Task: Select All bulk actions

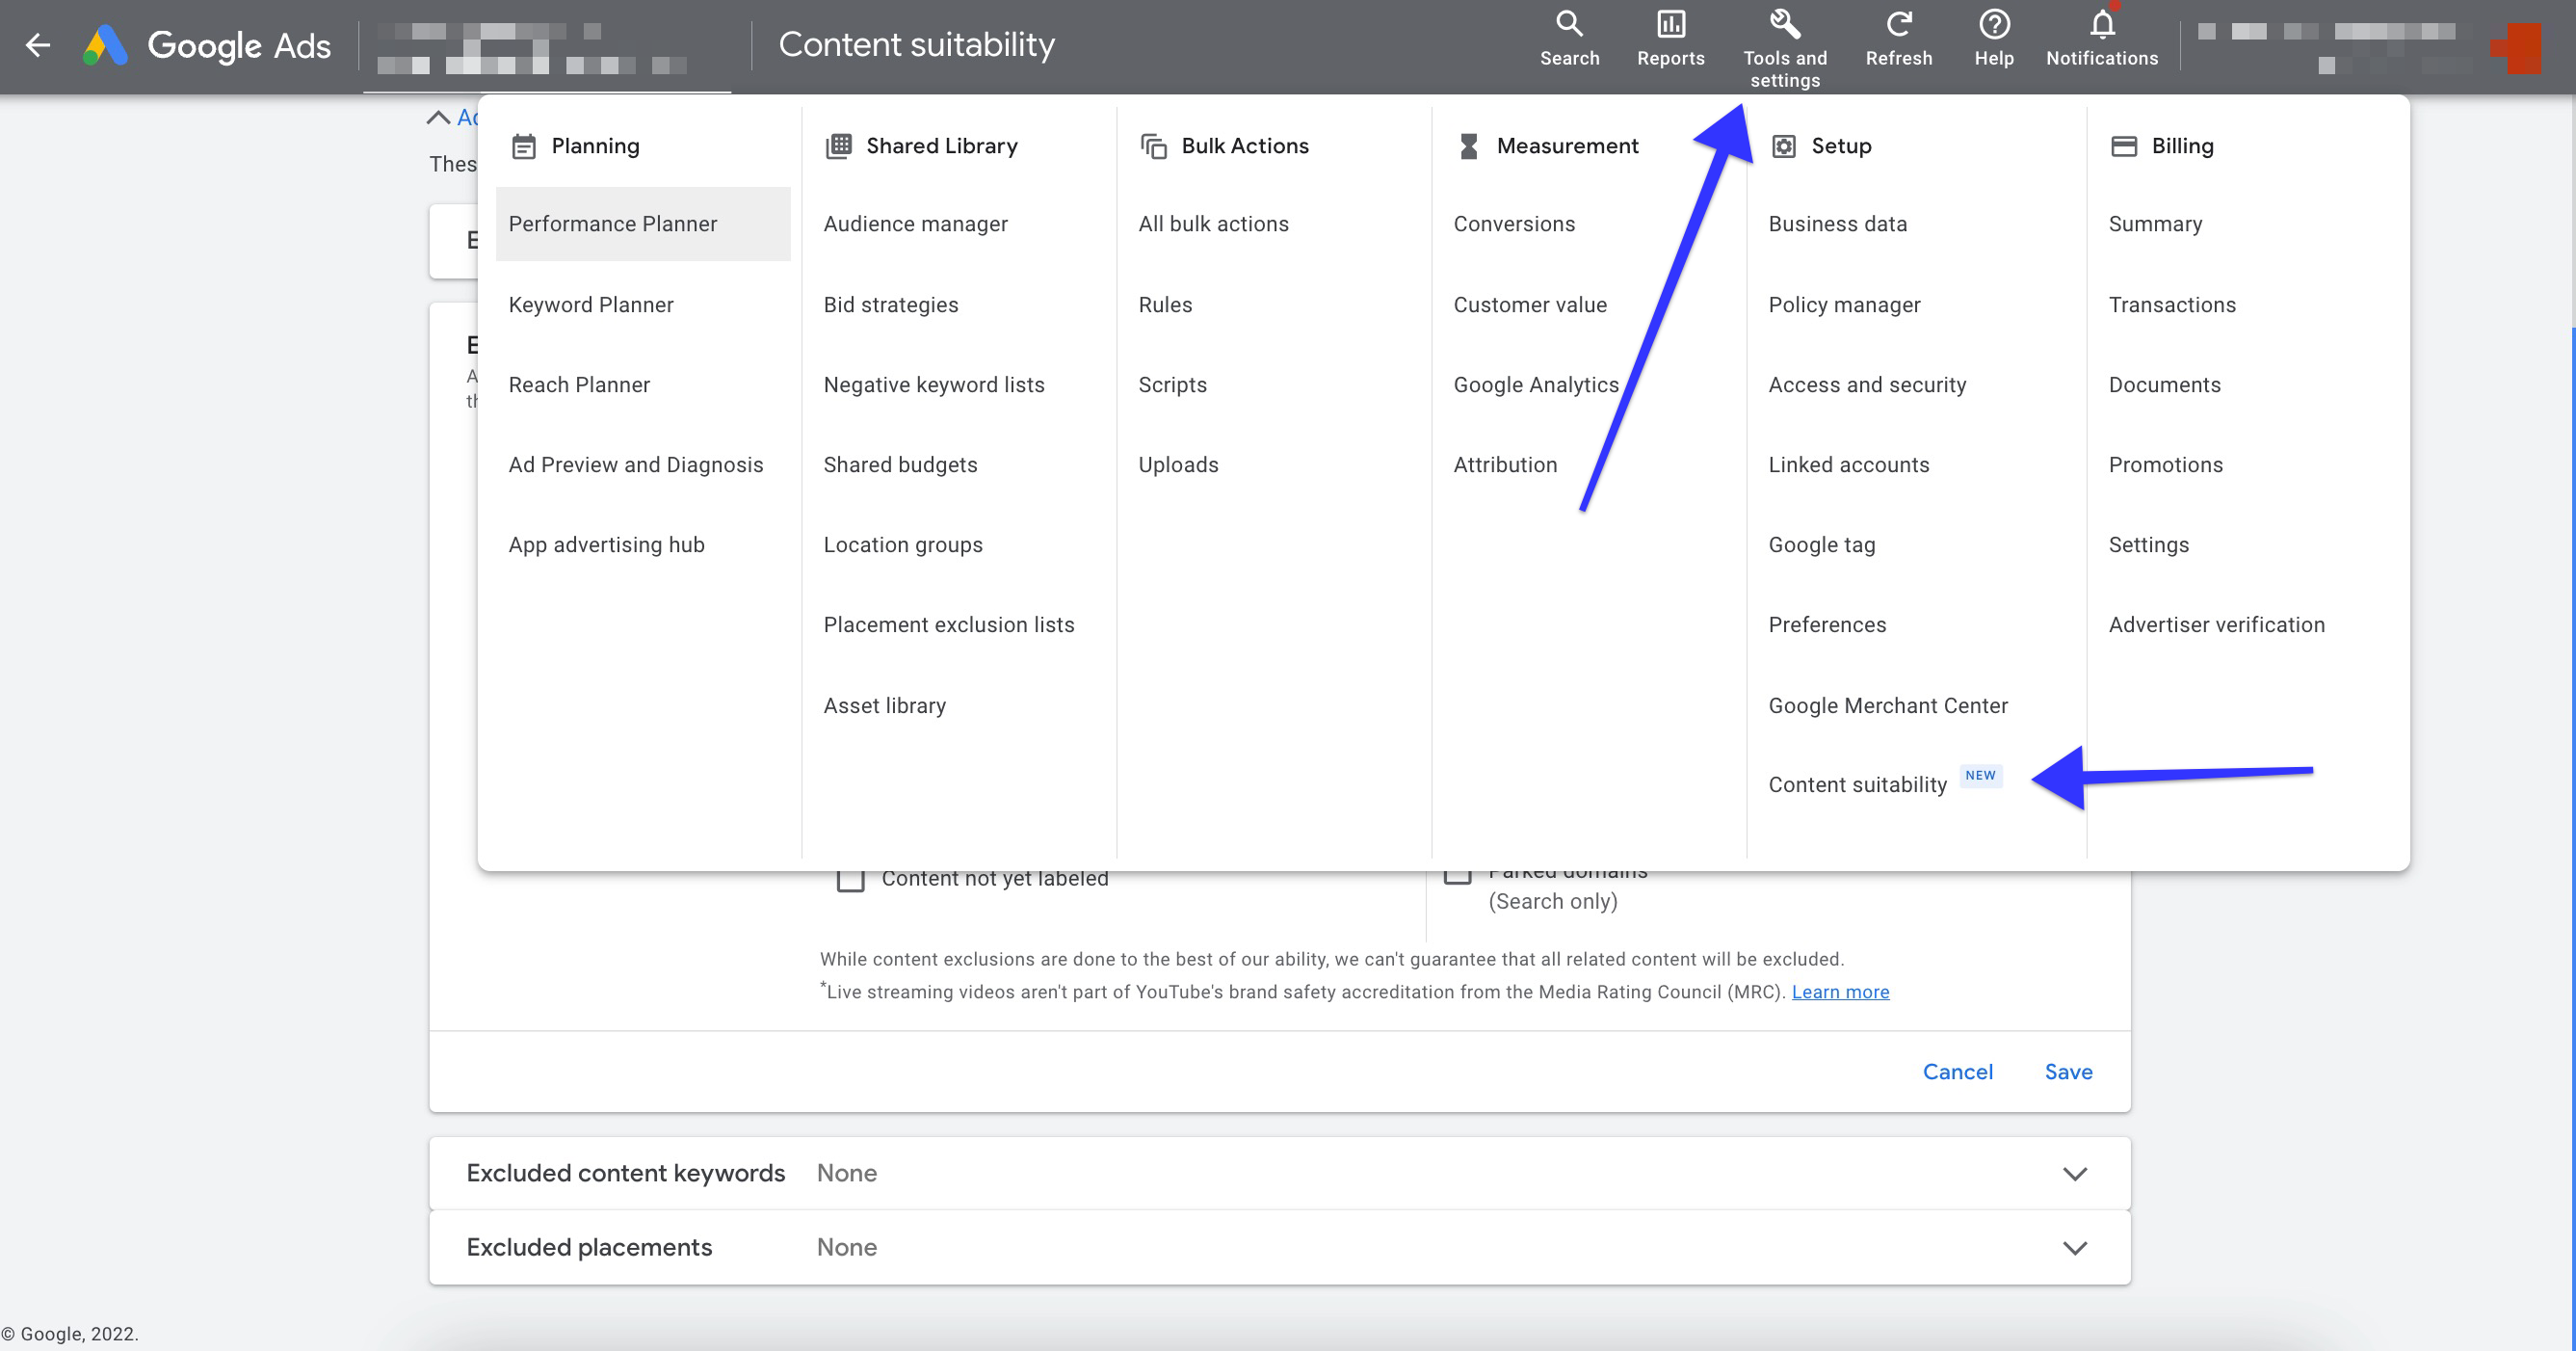Action: 1213,224
